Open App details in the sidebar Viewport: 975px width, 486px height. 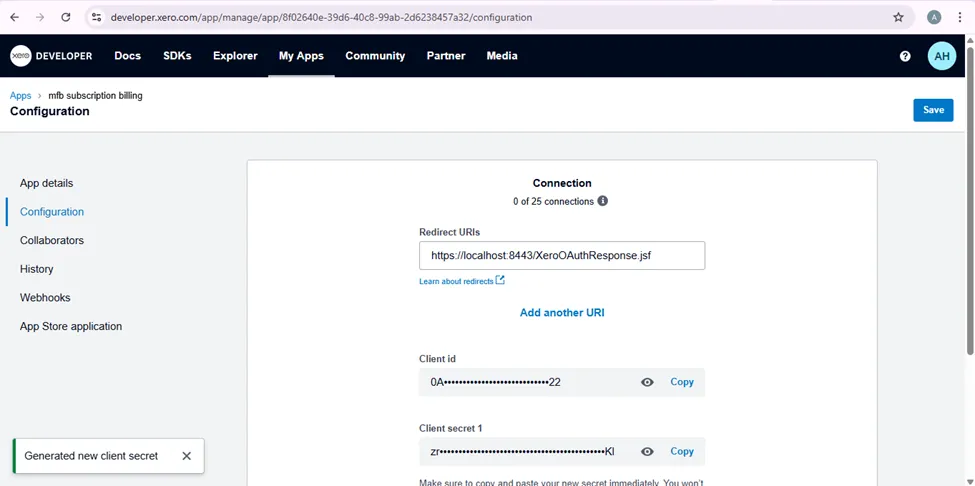click(x=47, y=183)
